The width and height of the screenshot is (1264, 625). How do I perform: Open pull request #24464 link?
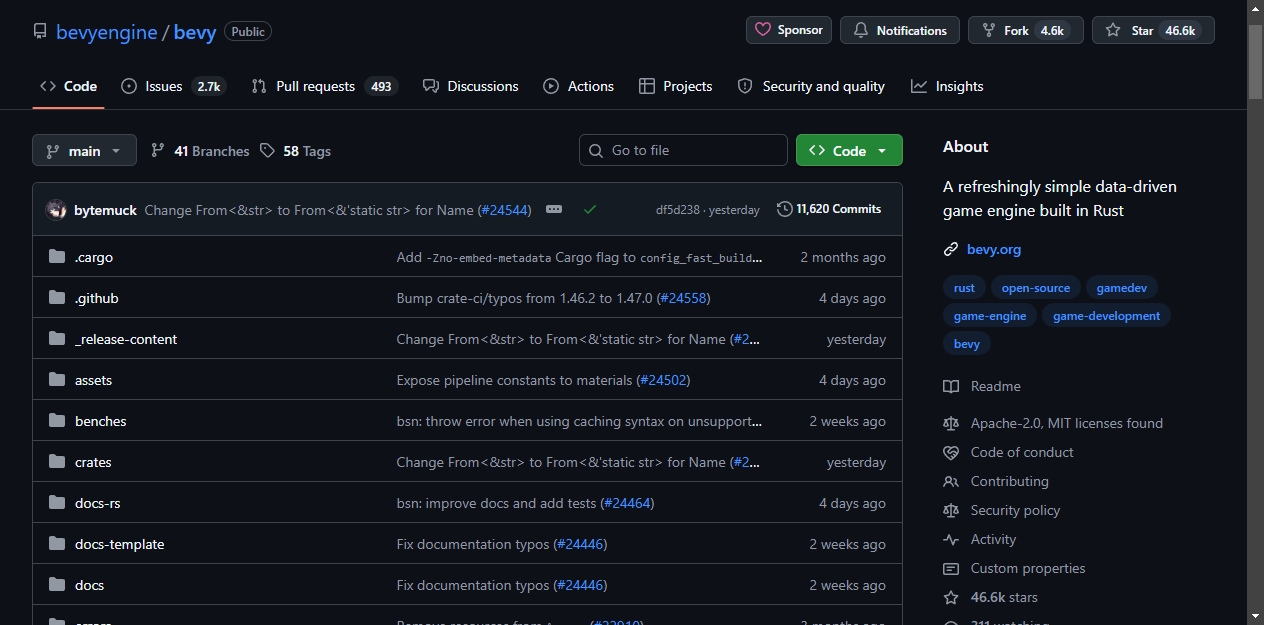coord(626,503)
